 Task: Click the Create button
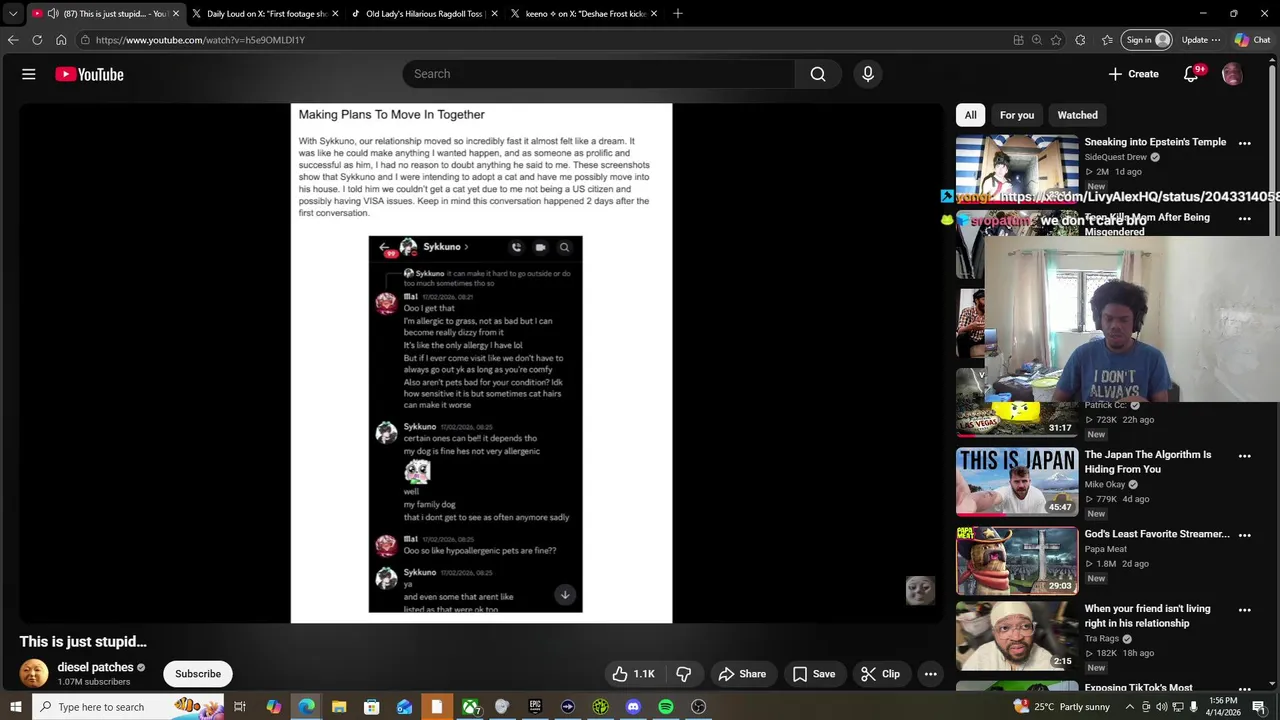[1133, 74]
